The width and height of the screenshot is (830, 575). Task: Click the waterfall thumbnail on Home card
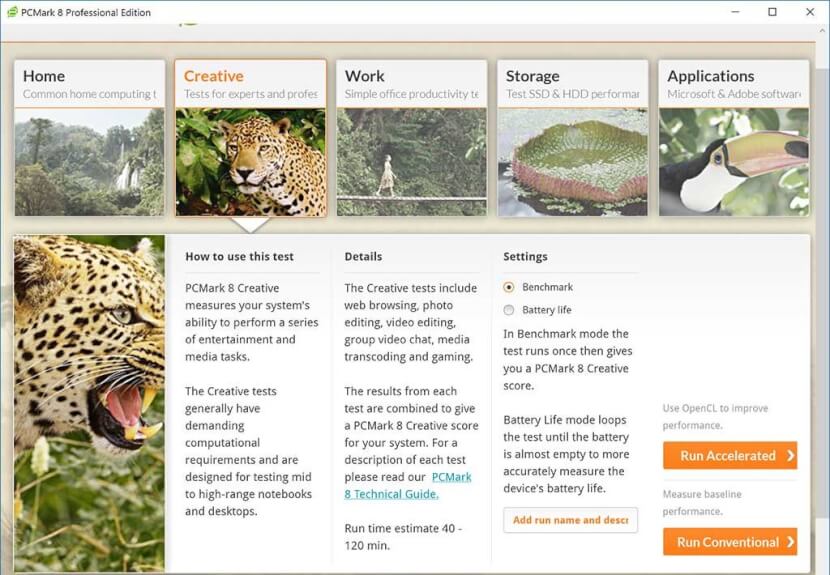click(x=90, y=162)
